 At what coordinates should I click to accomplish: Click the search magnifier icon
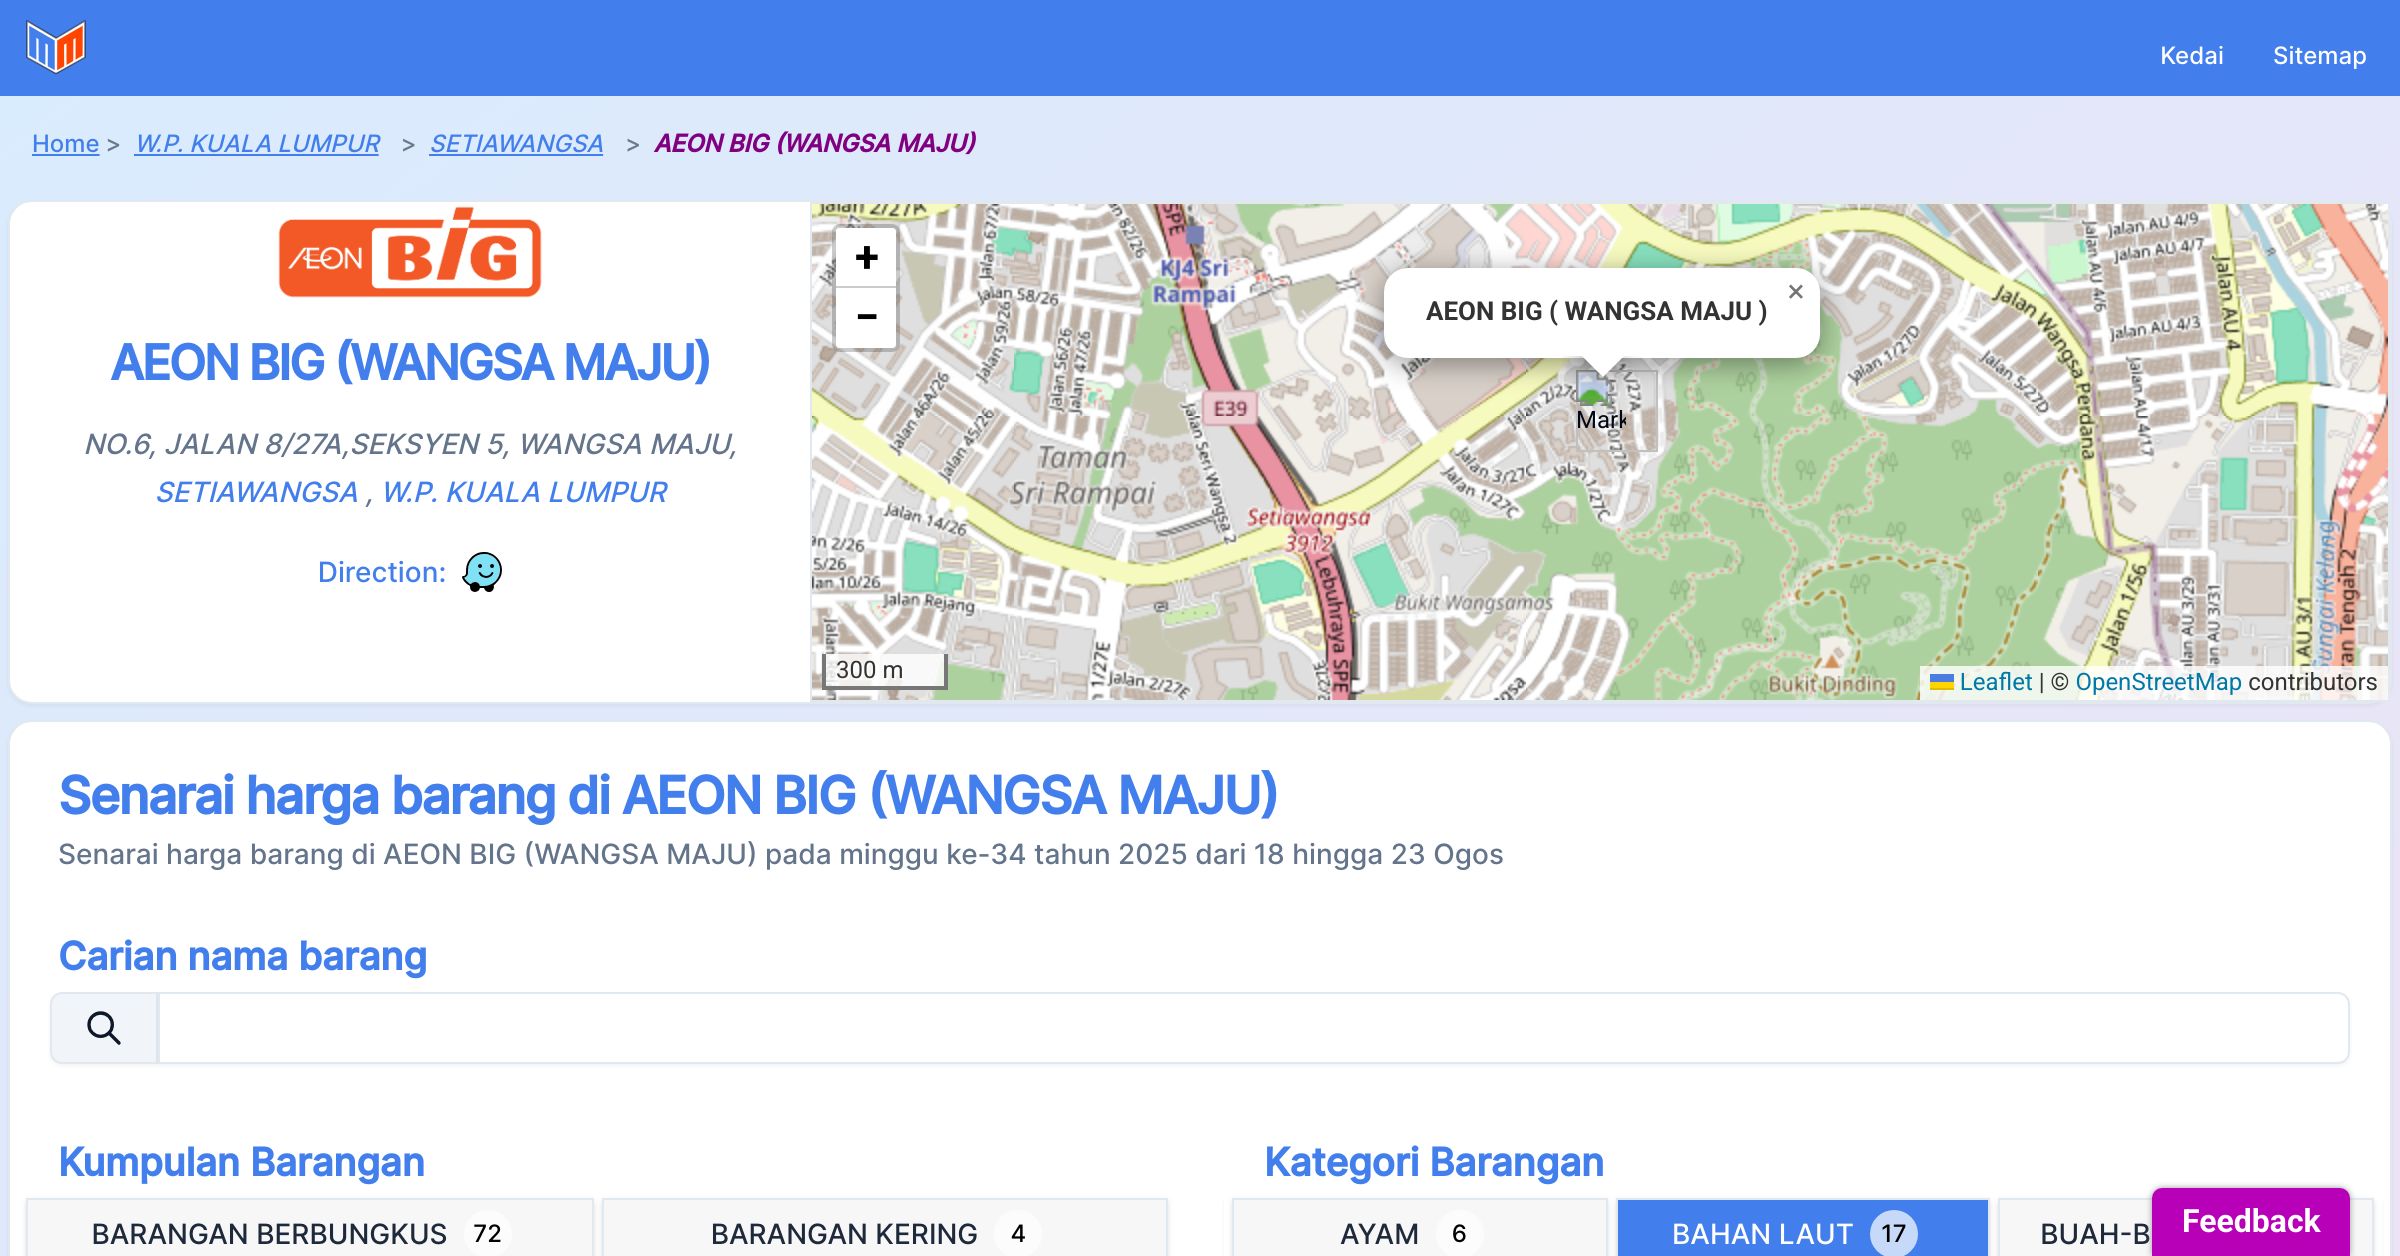point(104,1028)
